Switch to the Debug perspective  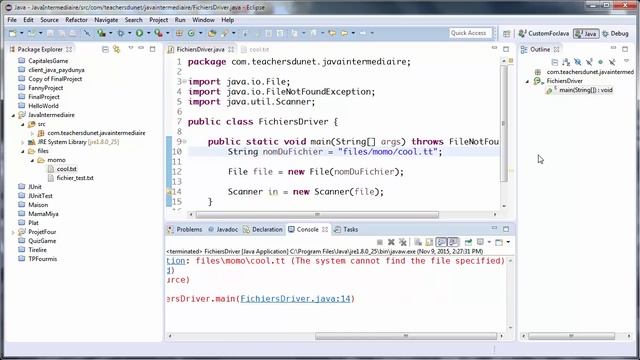pos(615,33)
